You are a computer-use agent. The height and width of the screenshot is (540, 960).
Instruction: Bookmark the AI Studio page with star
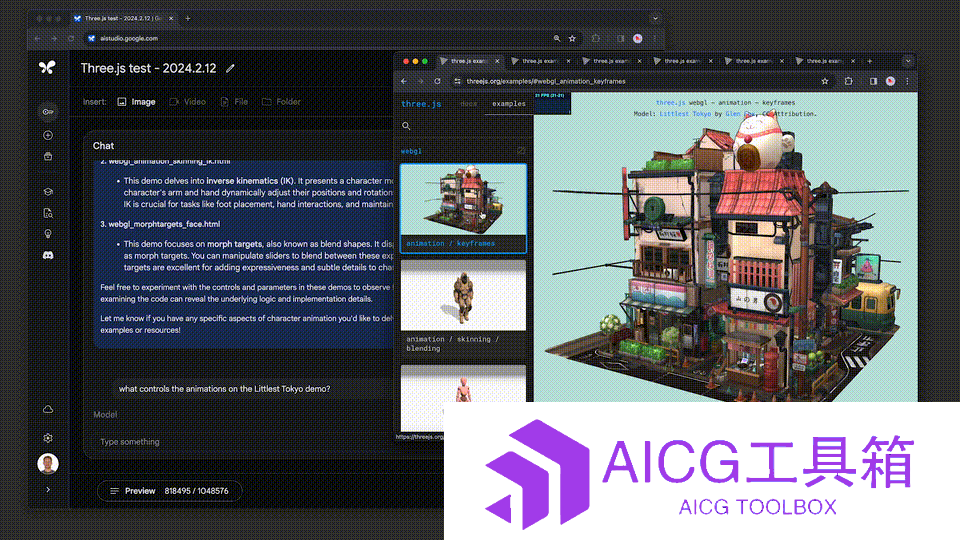(572, 38)
